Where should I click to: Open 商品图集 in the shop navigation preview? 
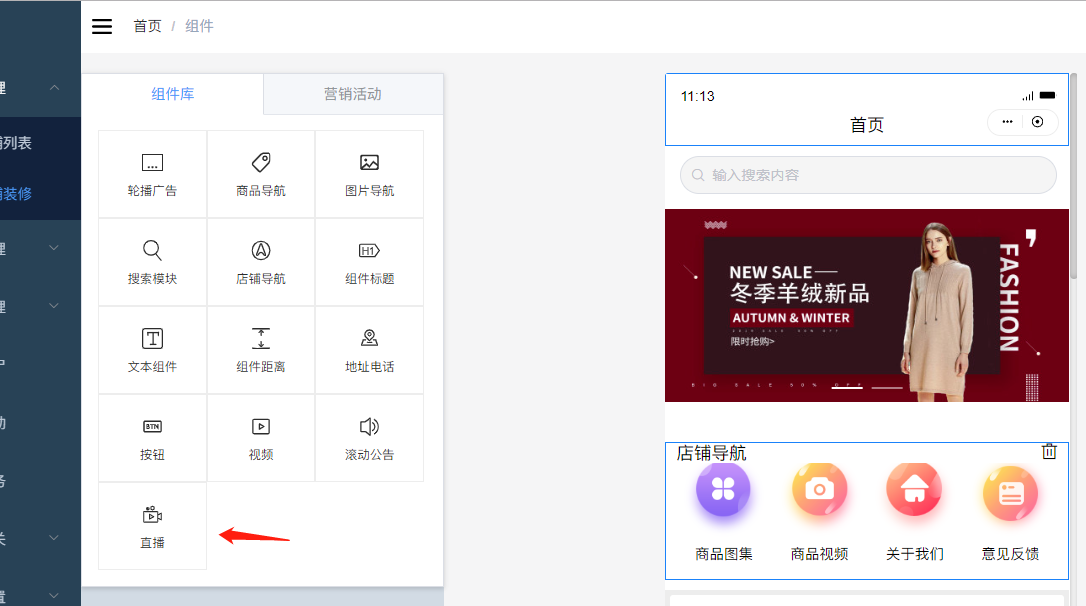(x=723, y=509)
